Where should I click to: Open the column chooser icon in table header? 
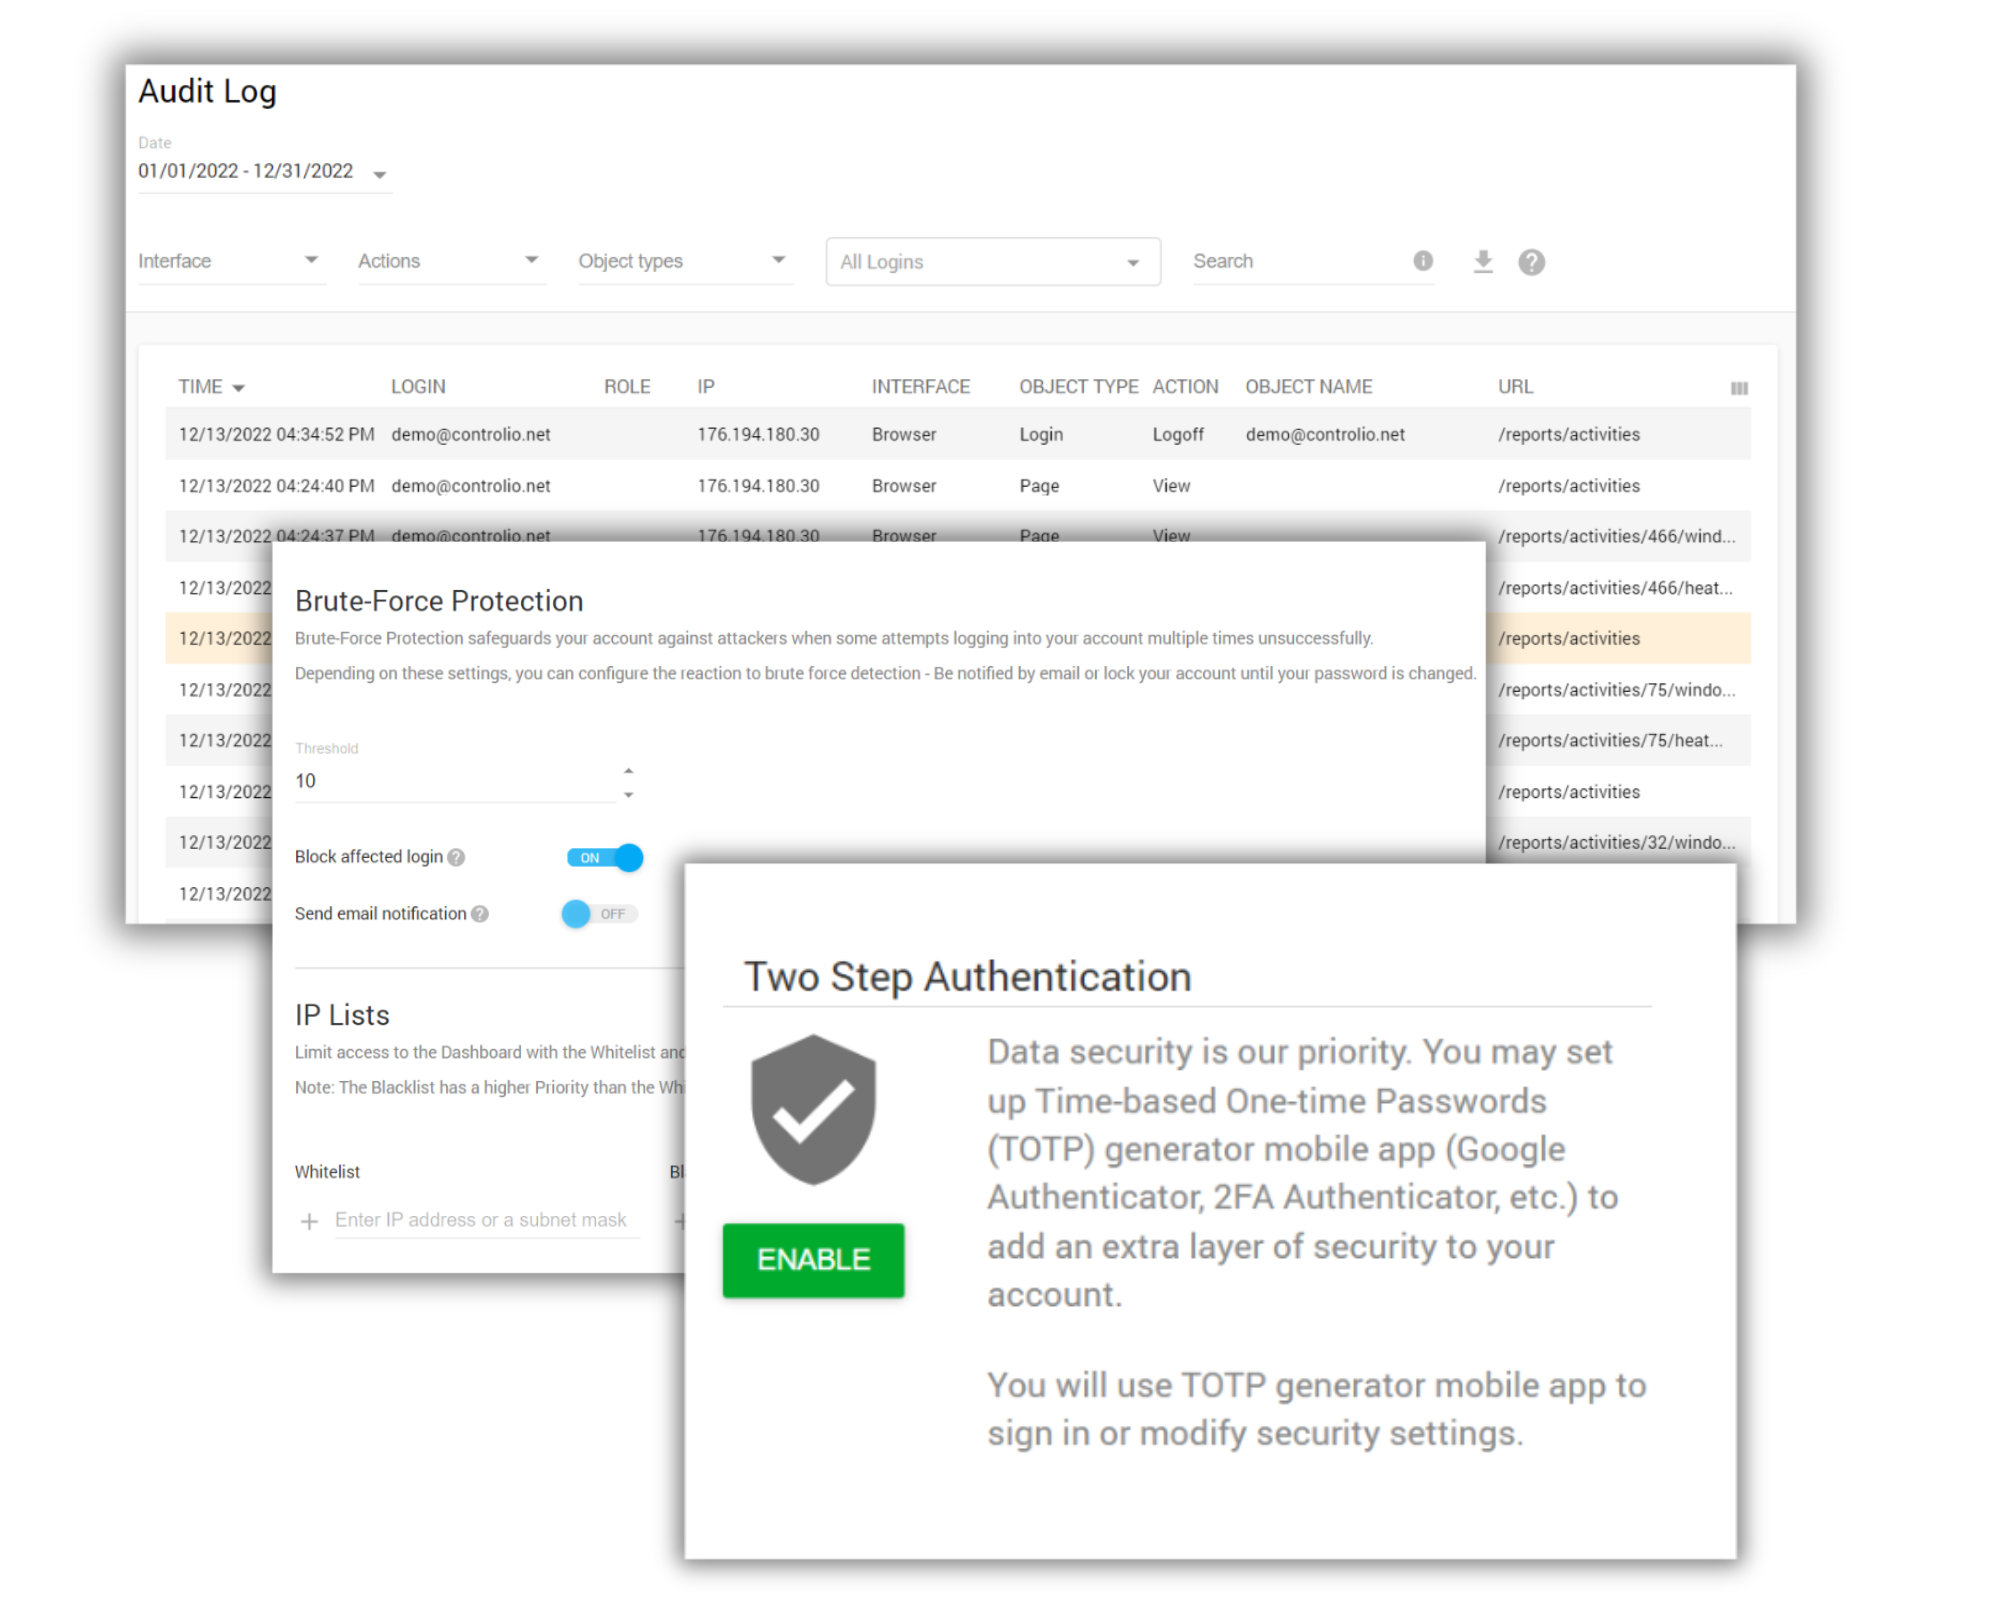coord(1739,388)
